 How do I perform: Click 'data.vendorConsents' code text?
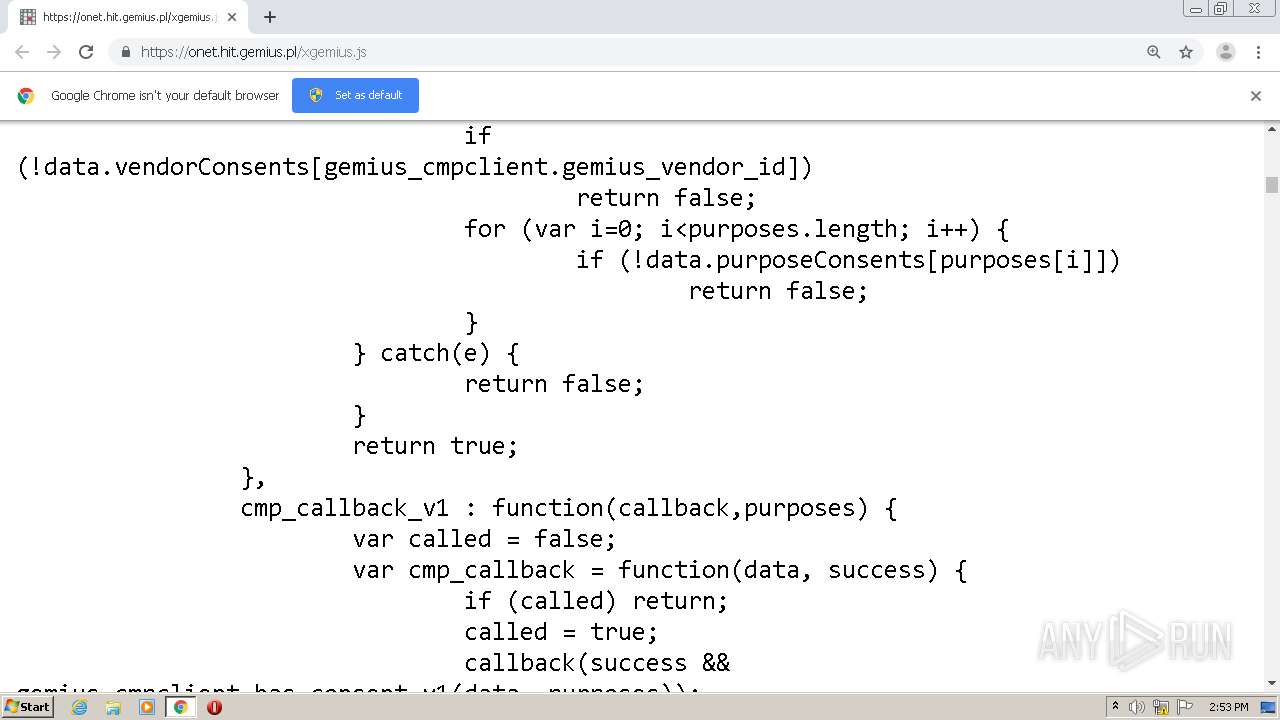pyautogui.click(x=177, y=167)
